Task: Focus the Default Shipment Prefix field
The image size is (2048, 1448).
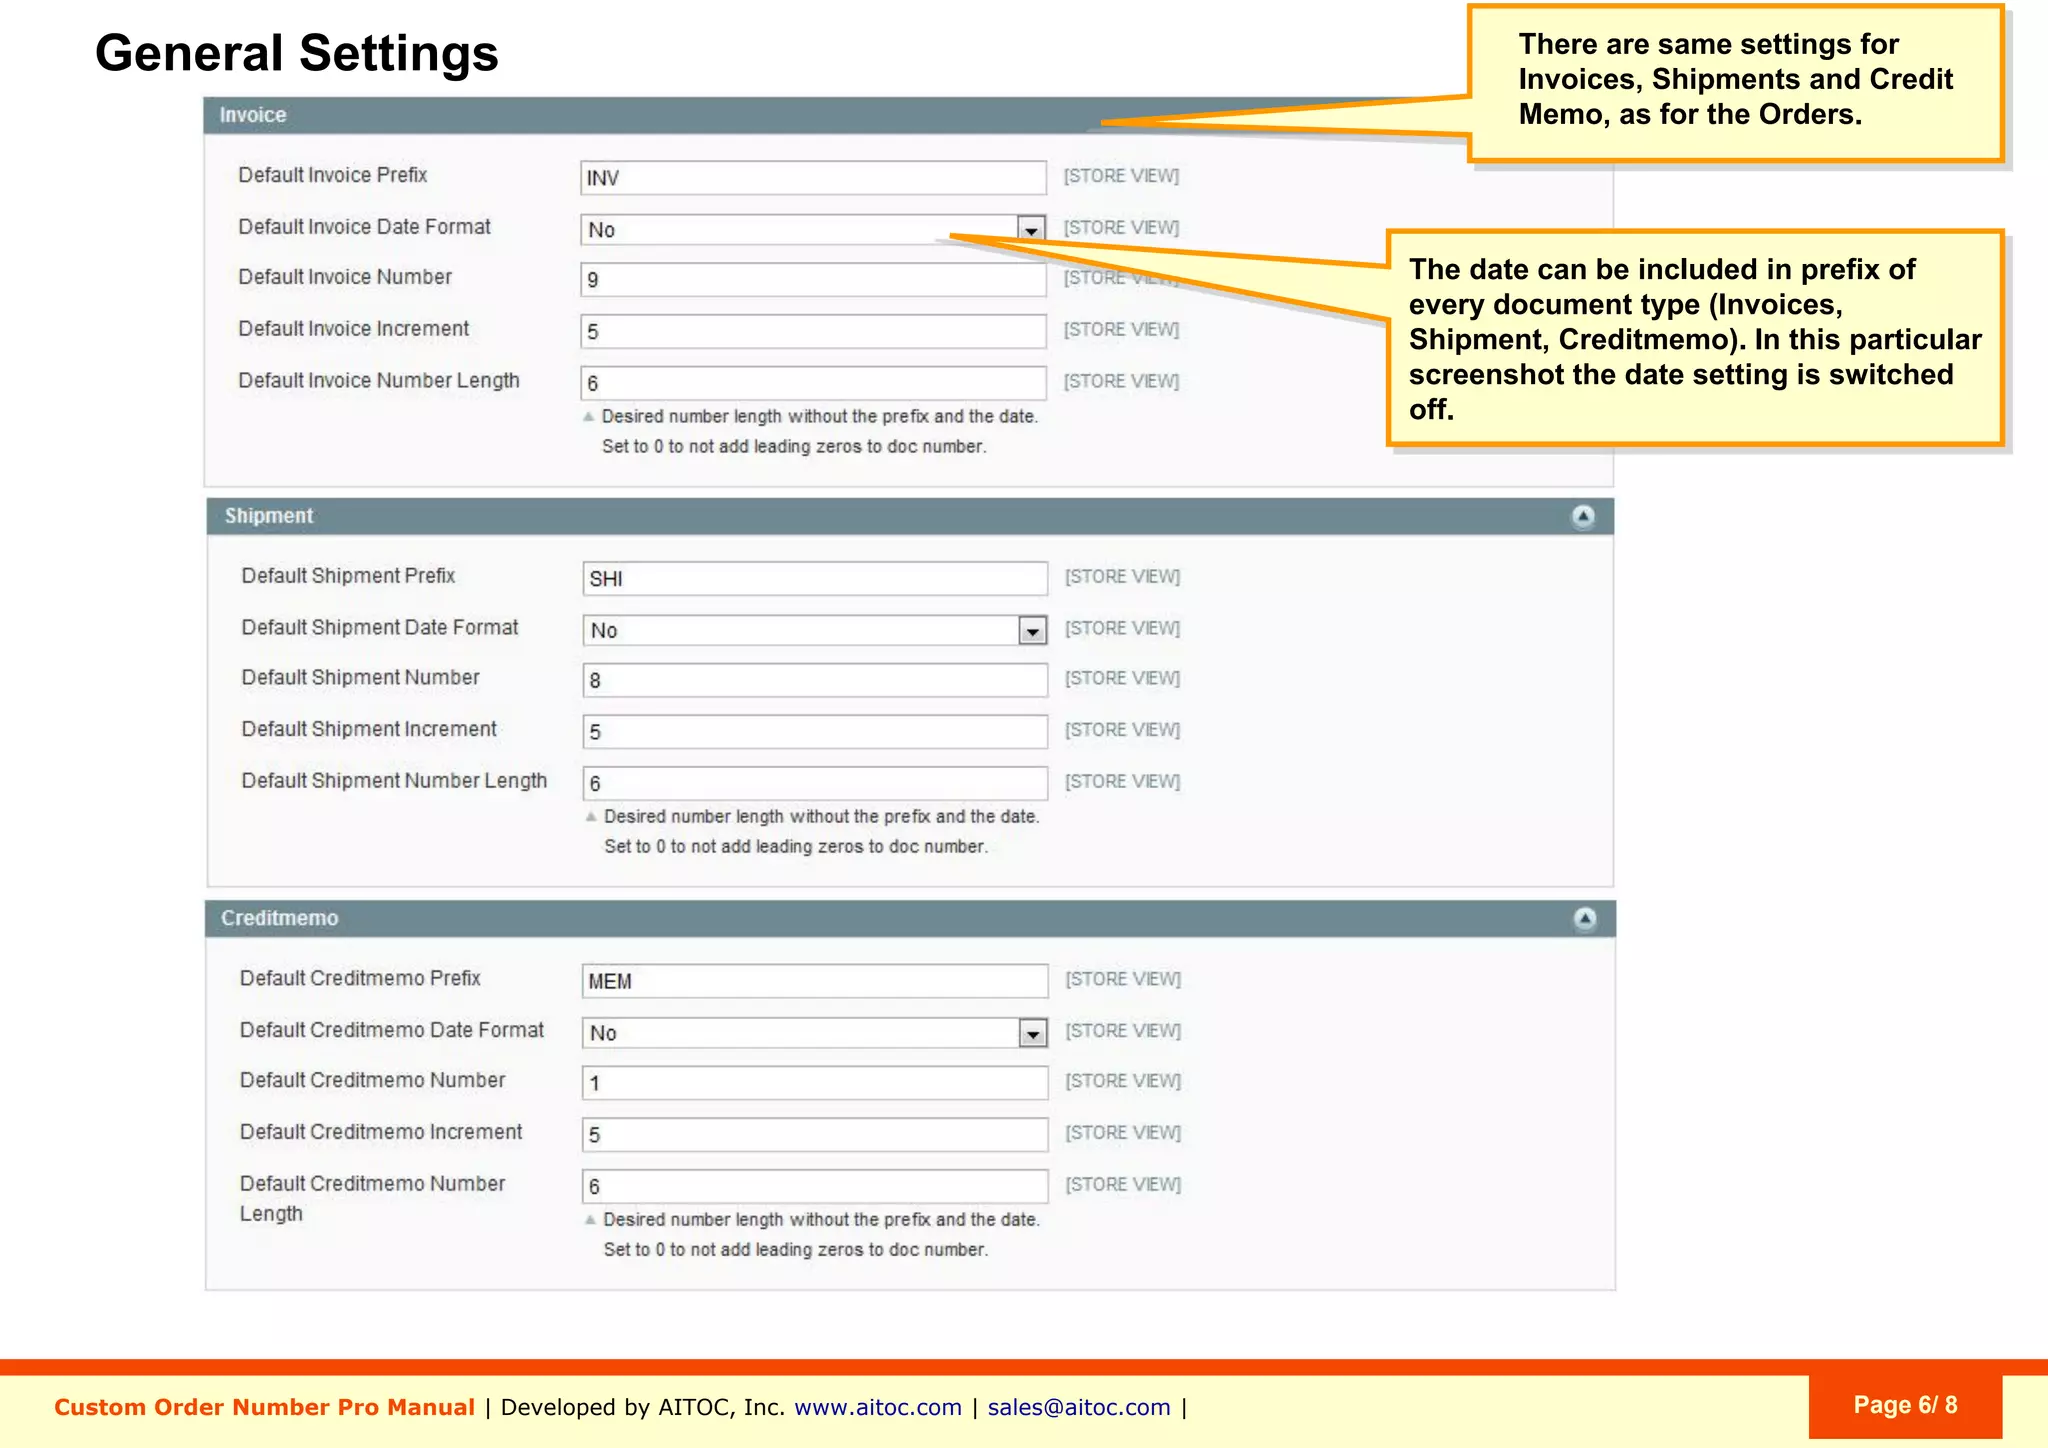Action: pos(815,578)
